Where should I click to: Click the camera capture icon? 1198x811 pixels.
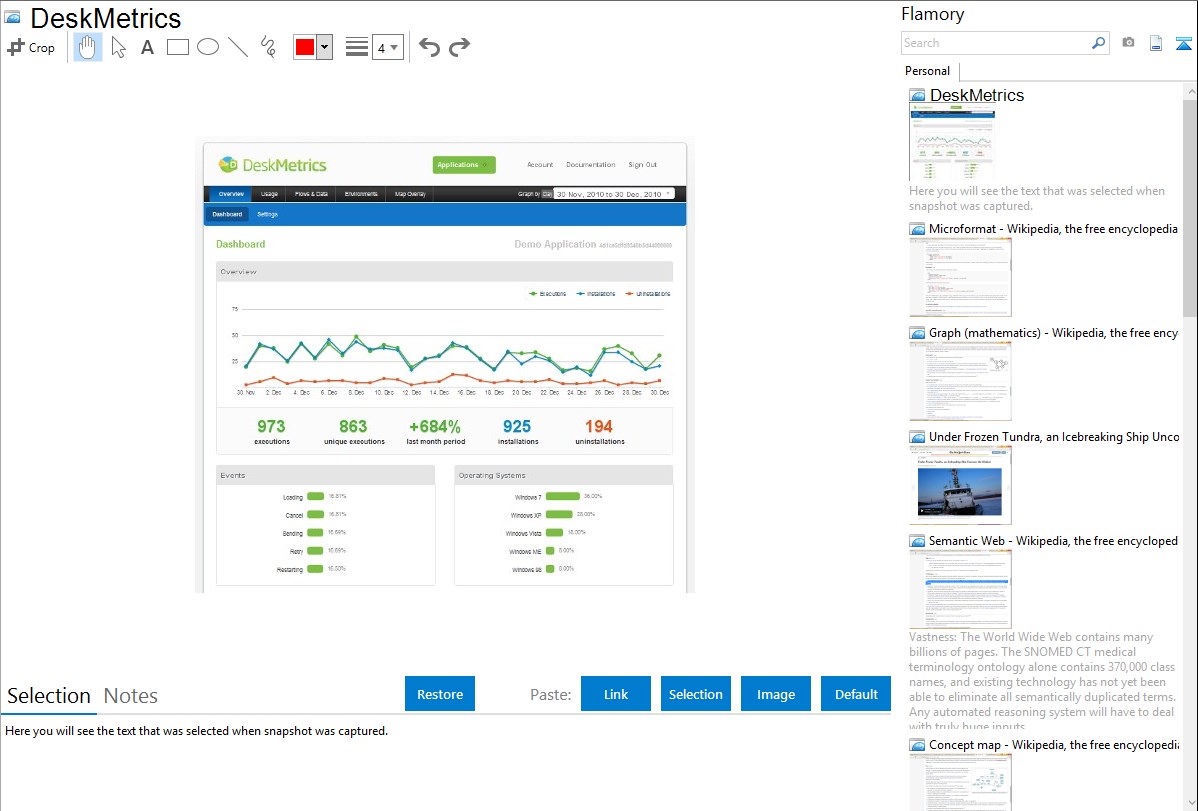(x=1128, y=43)
